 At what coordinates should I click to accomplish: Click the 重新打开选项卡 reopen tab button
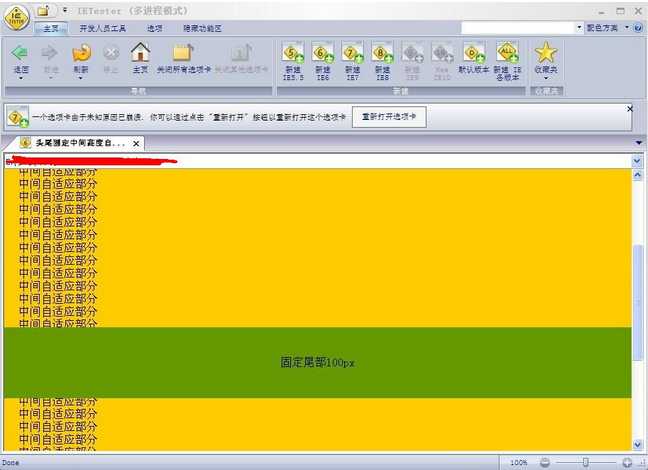point(389,117)
